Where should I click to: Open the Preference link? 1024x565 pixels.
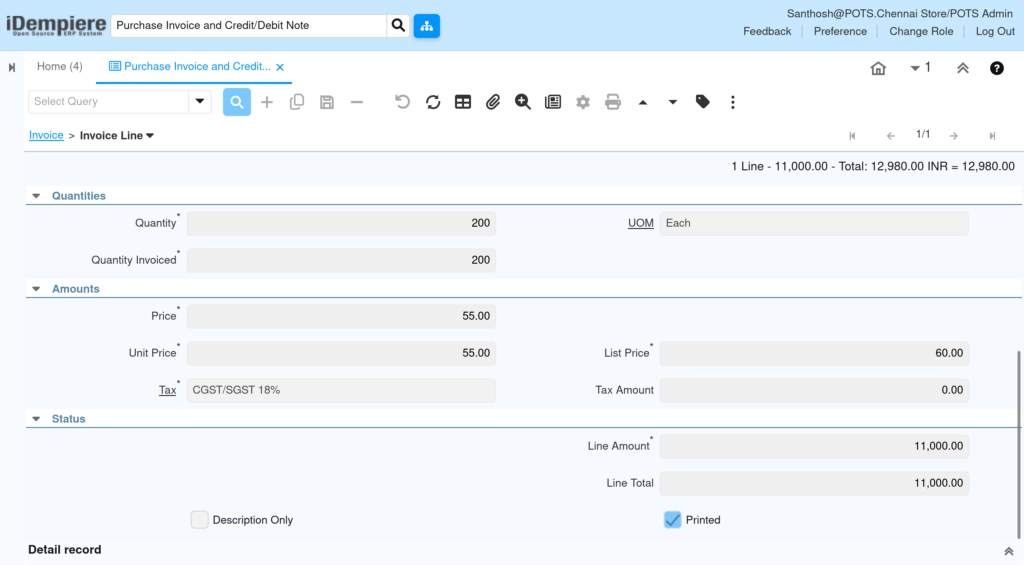tap(840, 31)
